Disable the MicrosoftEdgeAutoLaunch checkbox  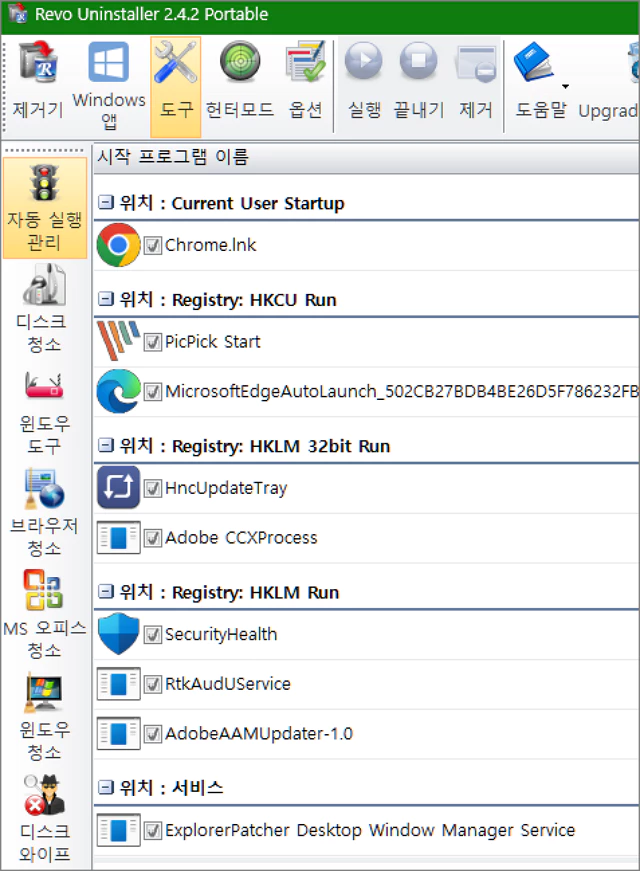coord(152,392)
